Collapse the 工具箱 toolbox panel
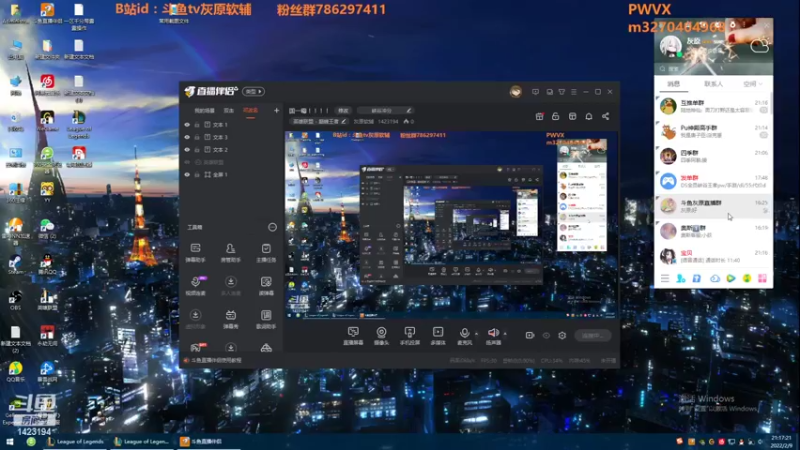 click(x=272, y=227)
